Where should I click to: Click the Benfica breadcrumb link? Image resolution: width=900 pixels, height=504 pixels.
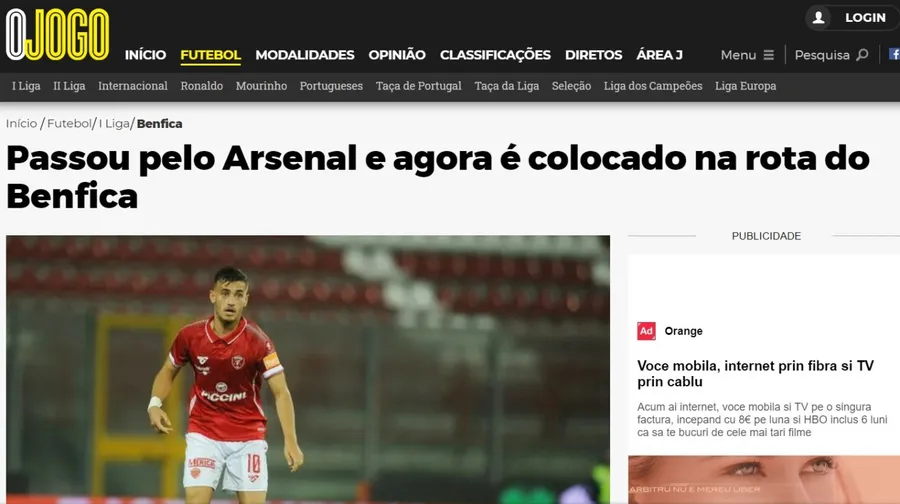[x=160, y=123]
